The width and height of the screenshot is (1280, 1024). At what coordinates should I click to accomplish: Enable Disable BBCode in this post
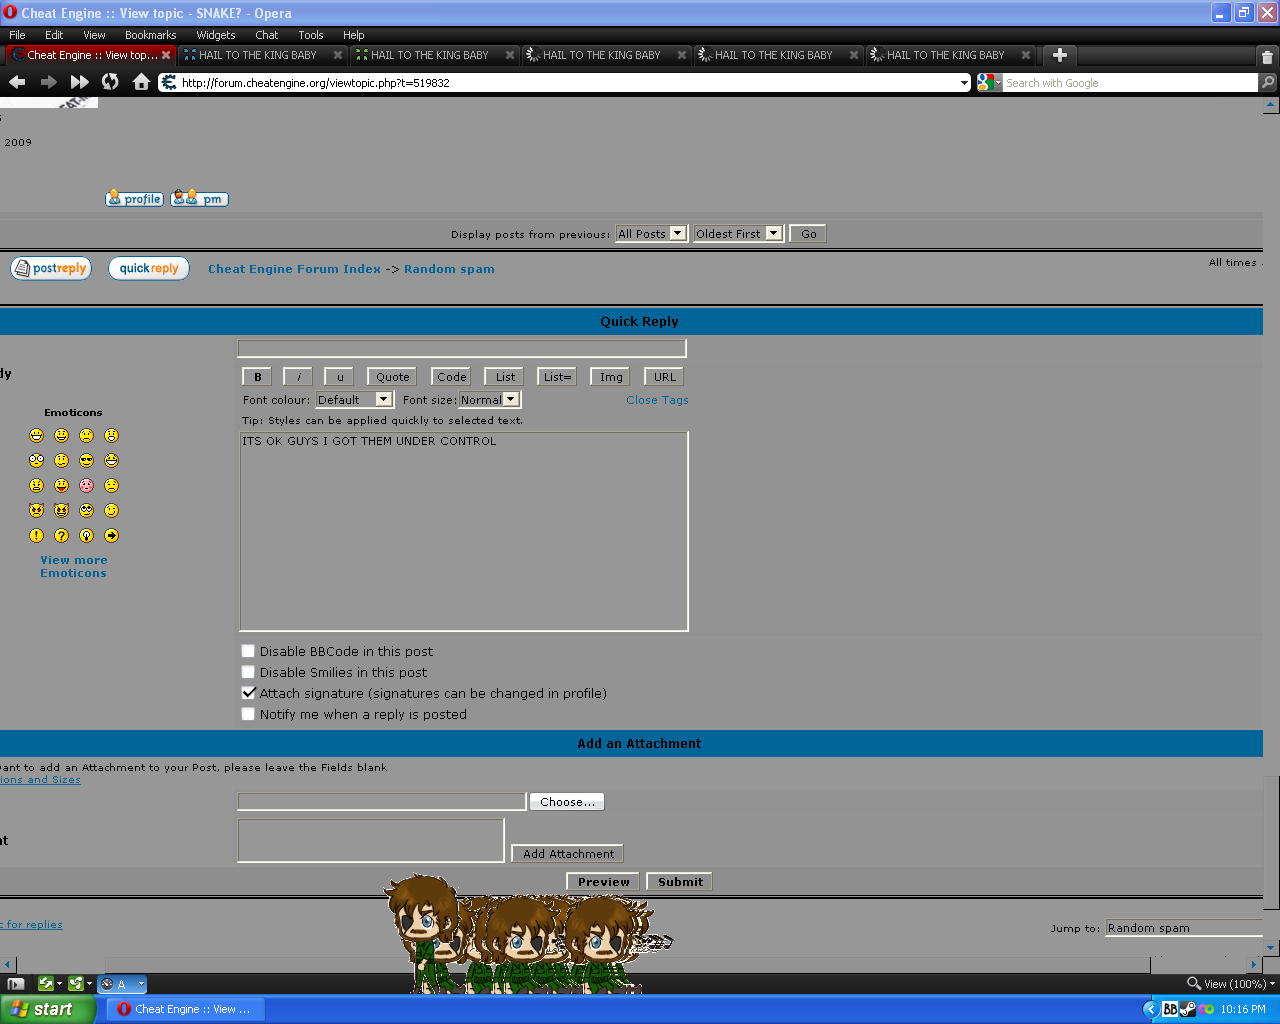(248, 651)
